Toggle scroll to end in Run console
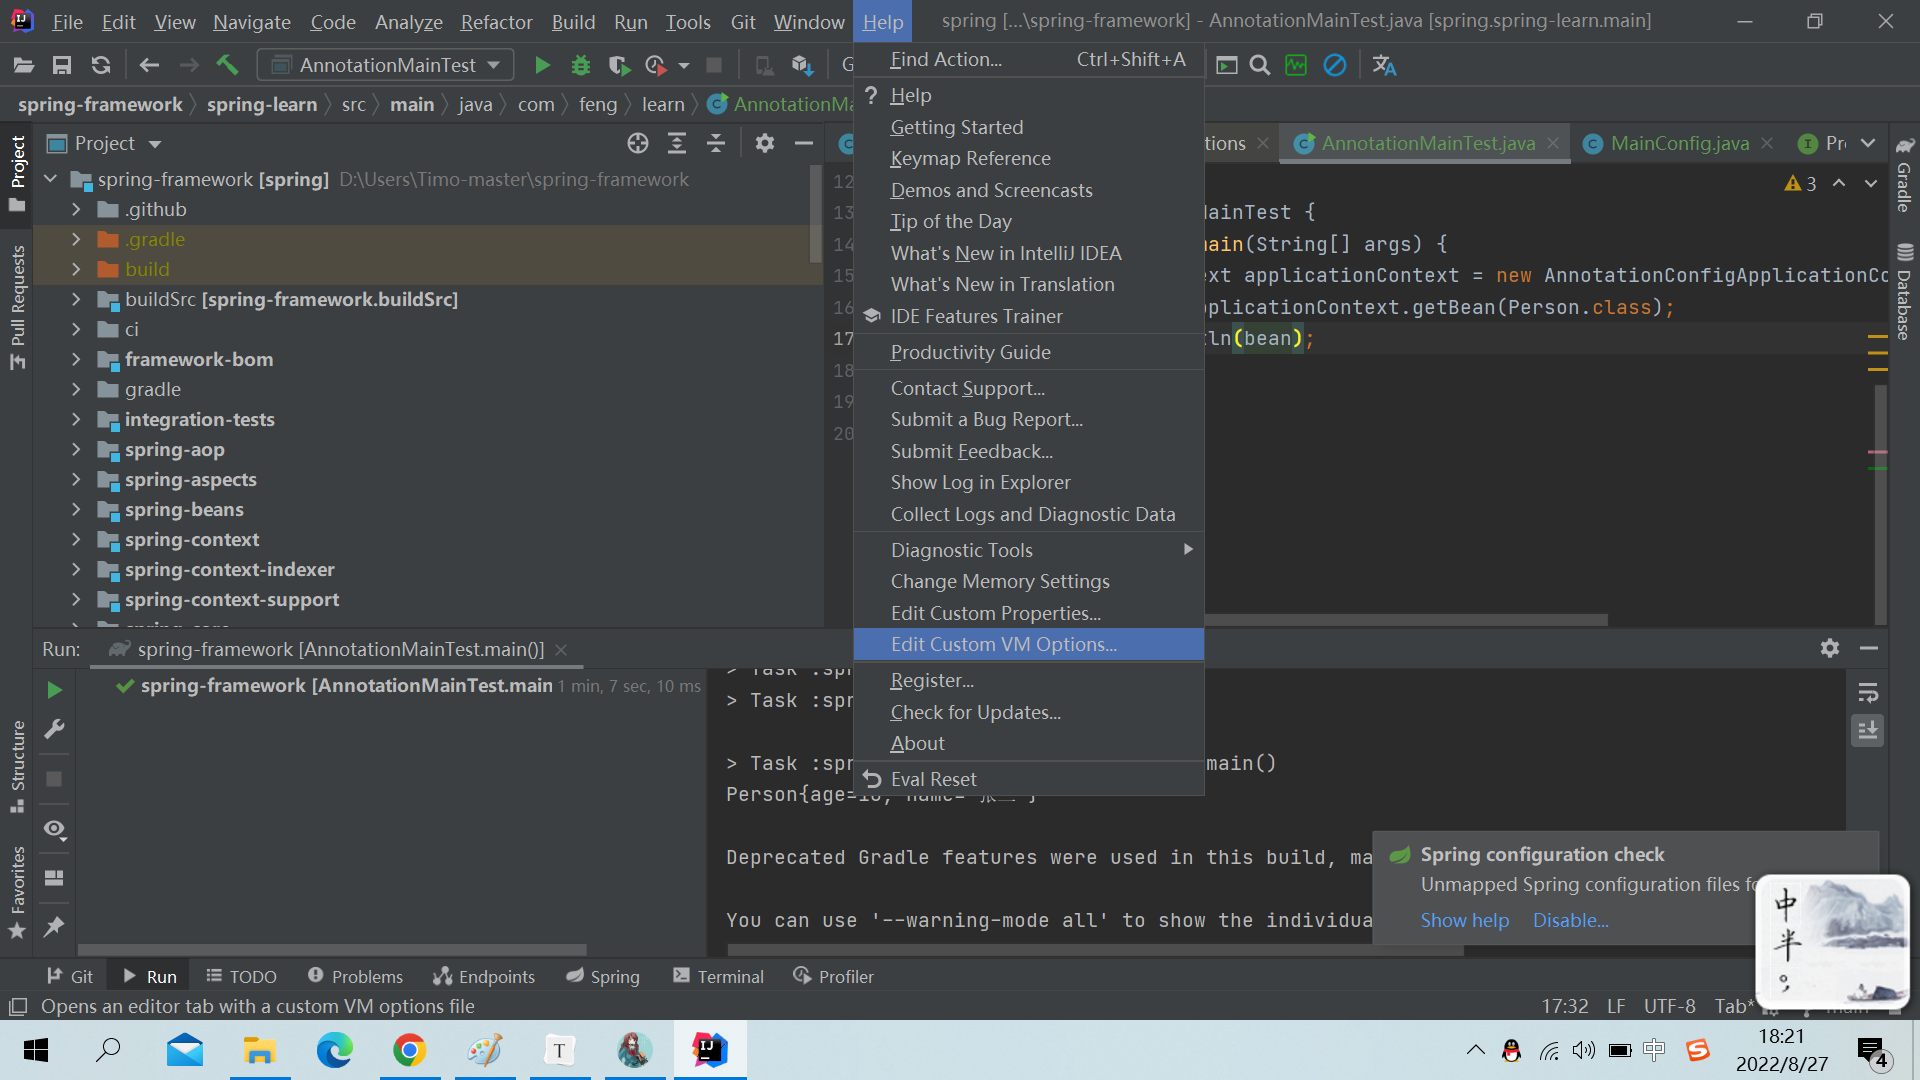The image size is (1920, 1080). pyautogui.click(x=1867, y=730)
